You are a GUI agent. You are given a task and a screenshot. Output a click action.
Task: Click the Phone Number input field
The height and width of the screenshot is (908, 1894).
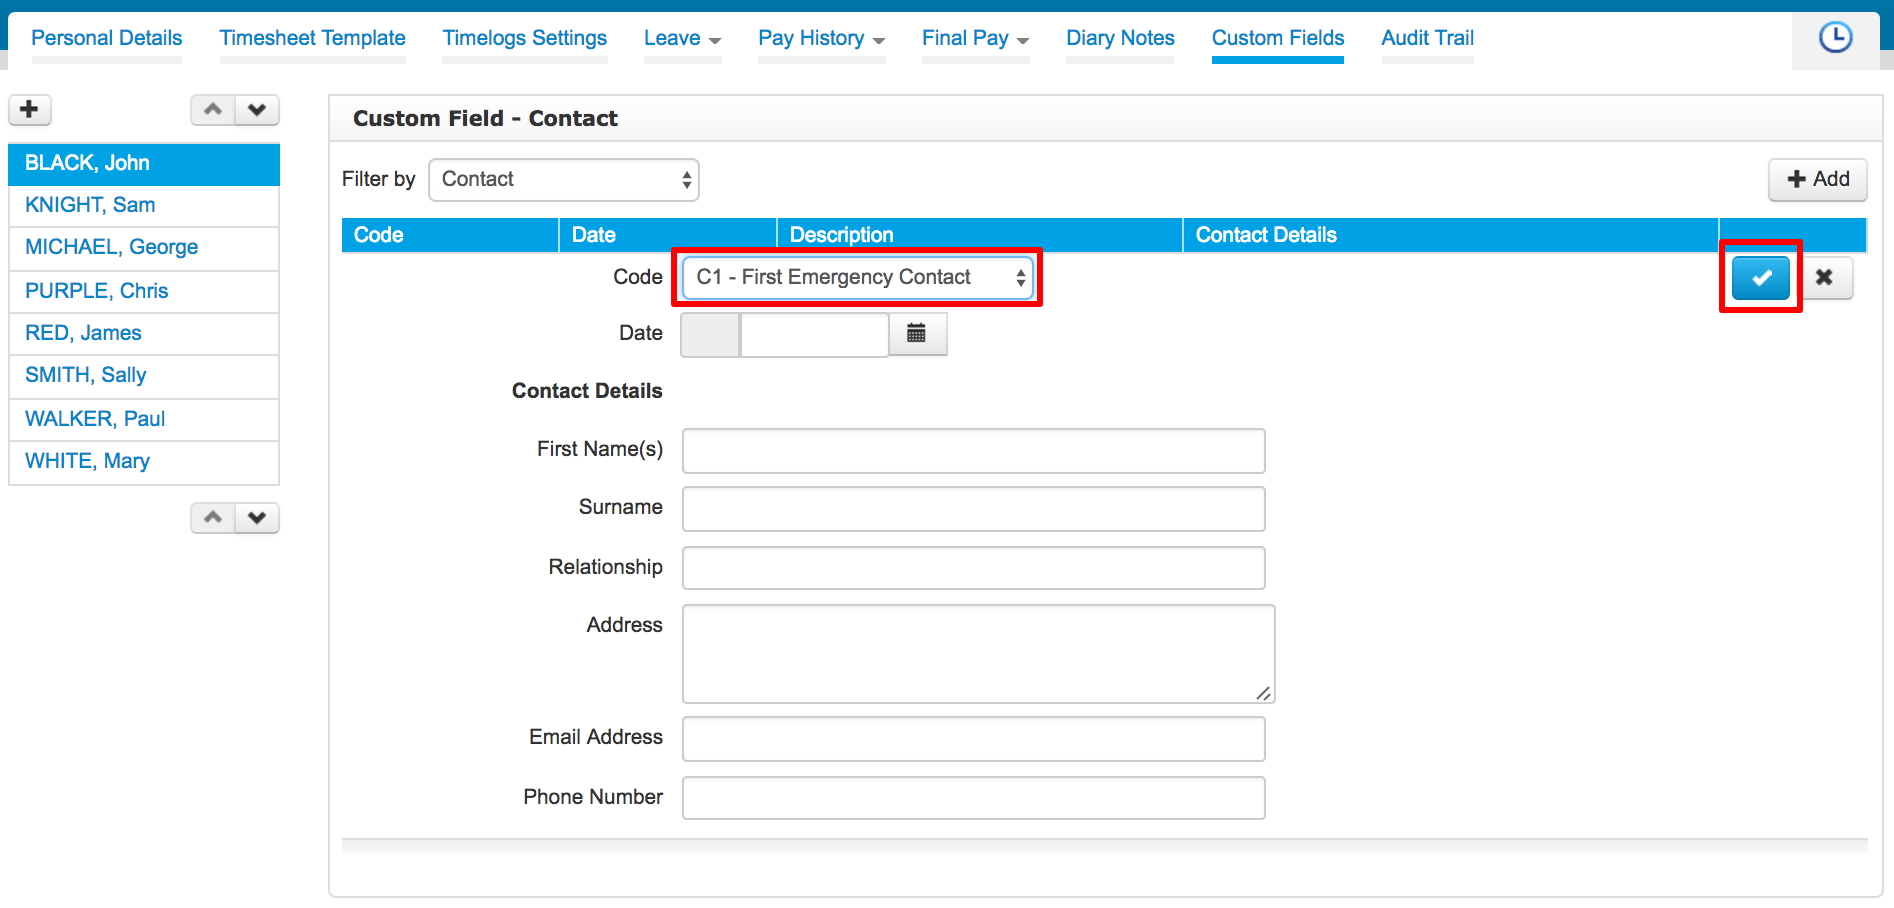click(x=974, y=798)
